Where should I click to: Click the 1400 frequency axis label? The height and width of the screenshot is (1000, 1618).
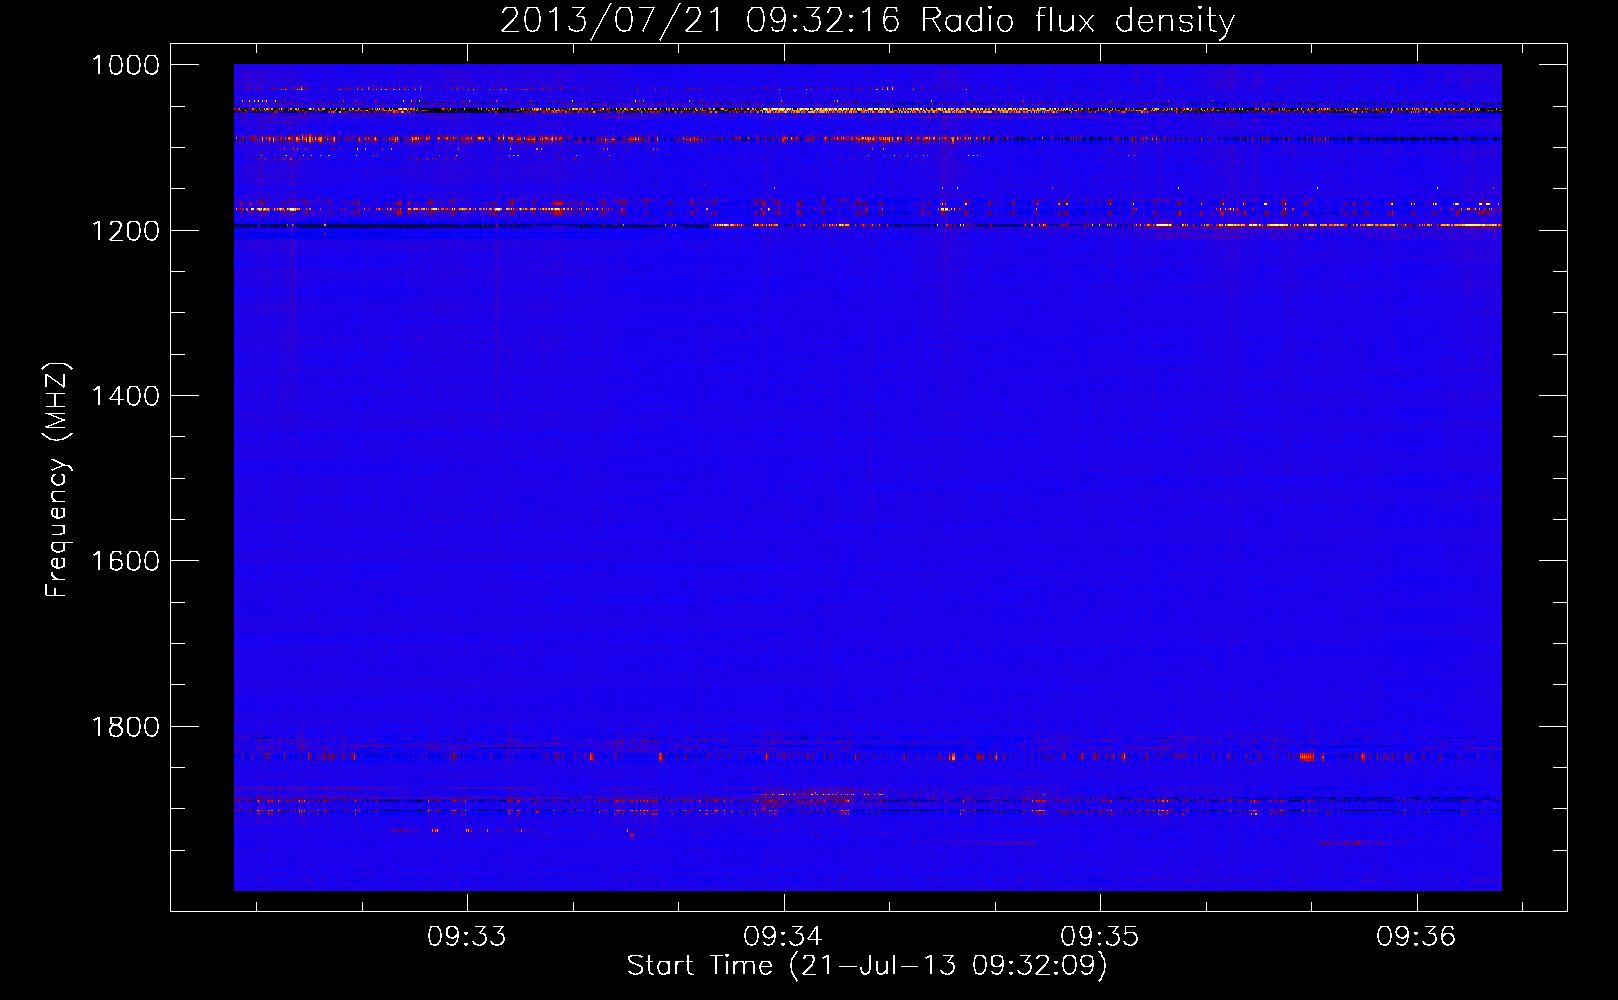point(125,396)
